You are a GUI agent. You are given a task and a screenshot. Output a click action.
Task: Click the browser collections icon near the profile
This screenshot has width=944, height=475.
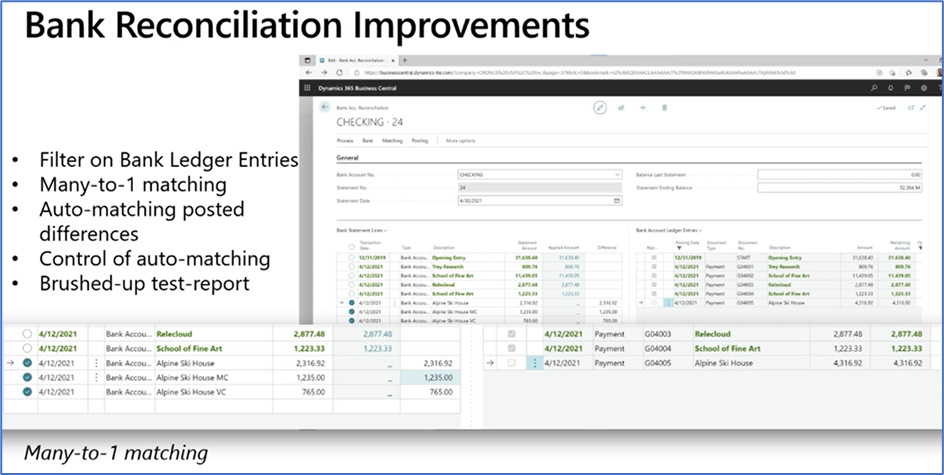tap(924, 72)
